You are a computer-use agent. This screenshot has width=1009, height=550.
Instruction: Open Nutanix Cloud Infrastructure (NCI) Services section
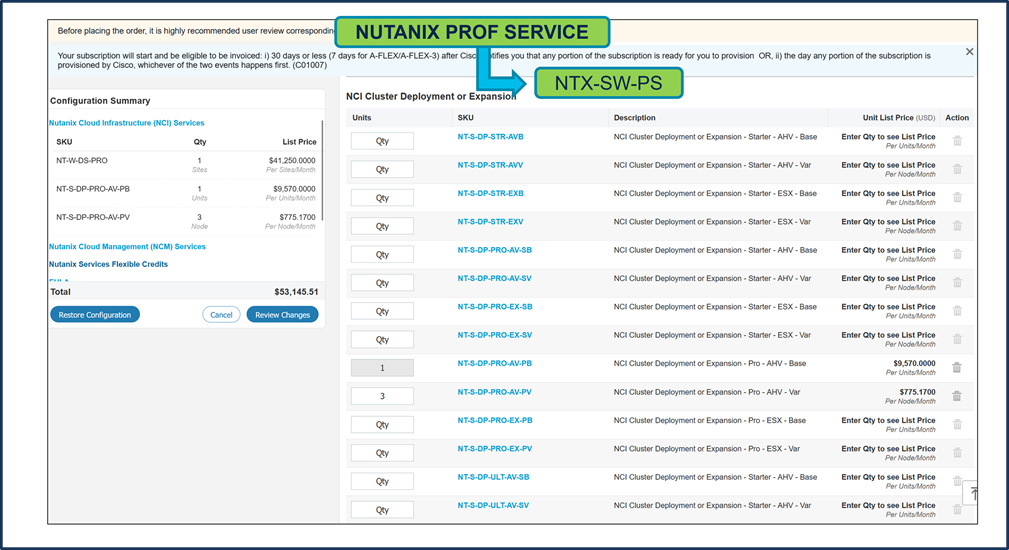click(127, 123)
